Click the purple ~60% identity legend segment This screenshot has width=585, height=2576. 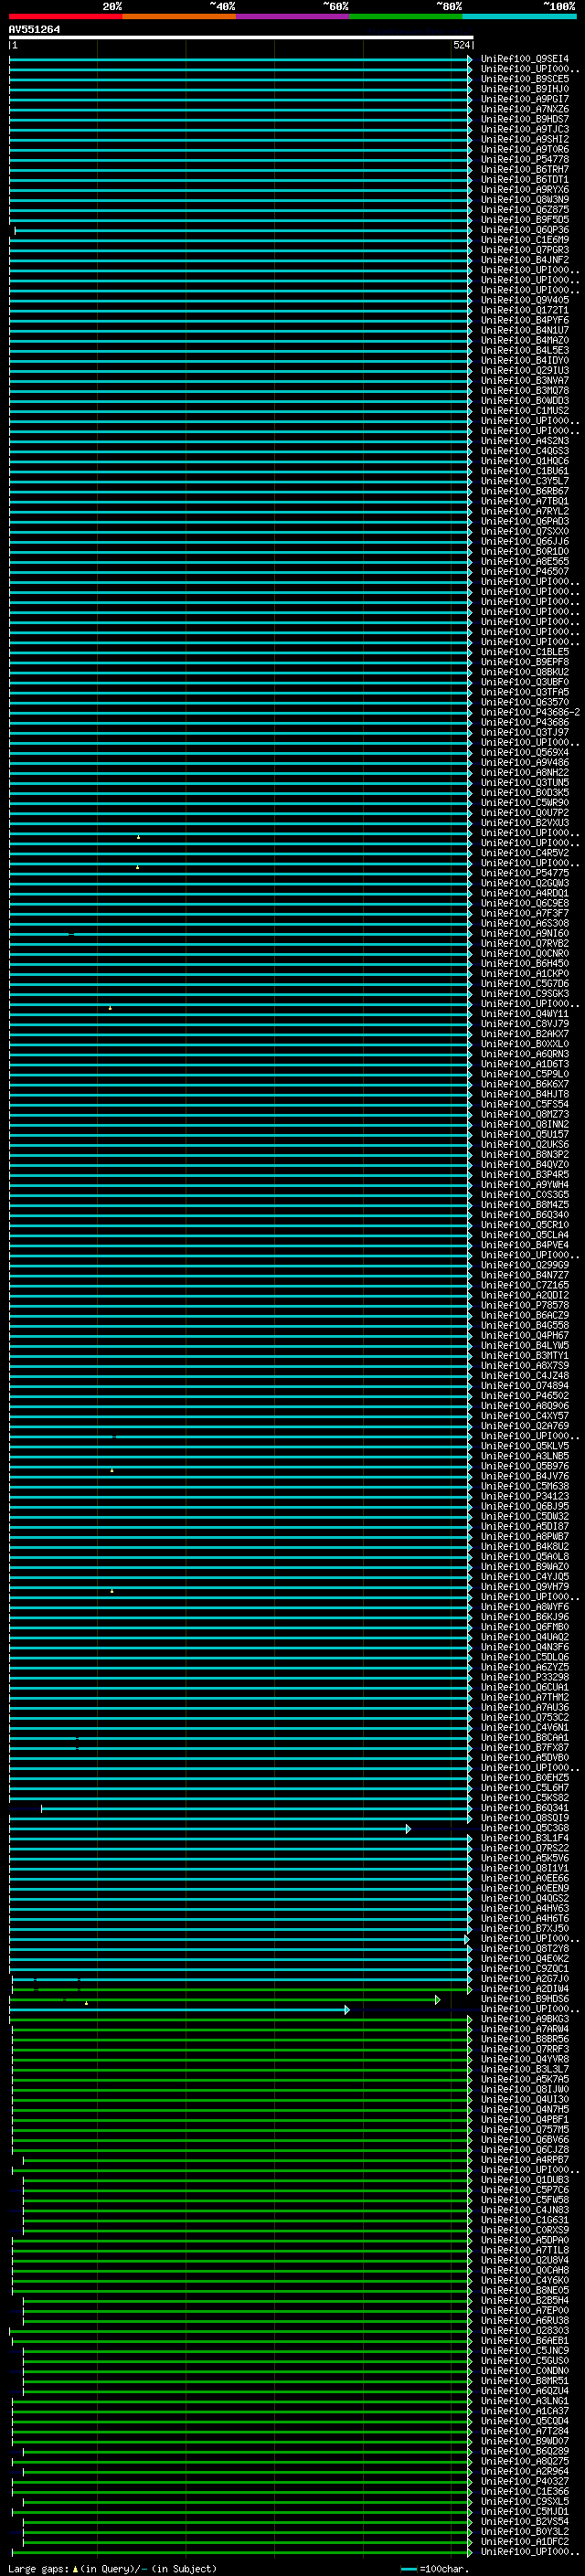click(293, 16)
